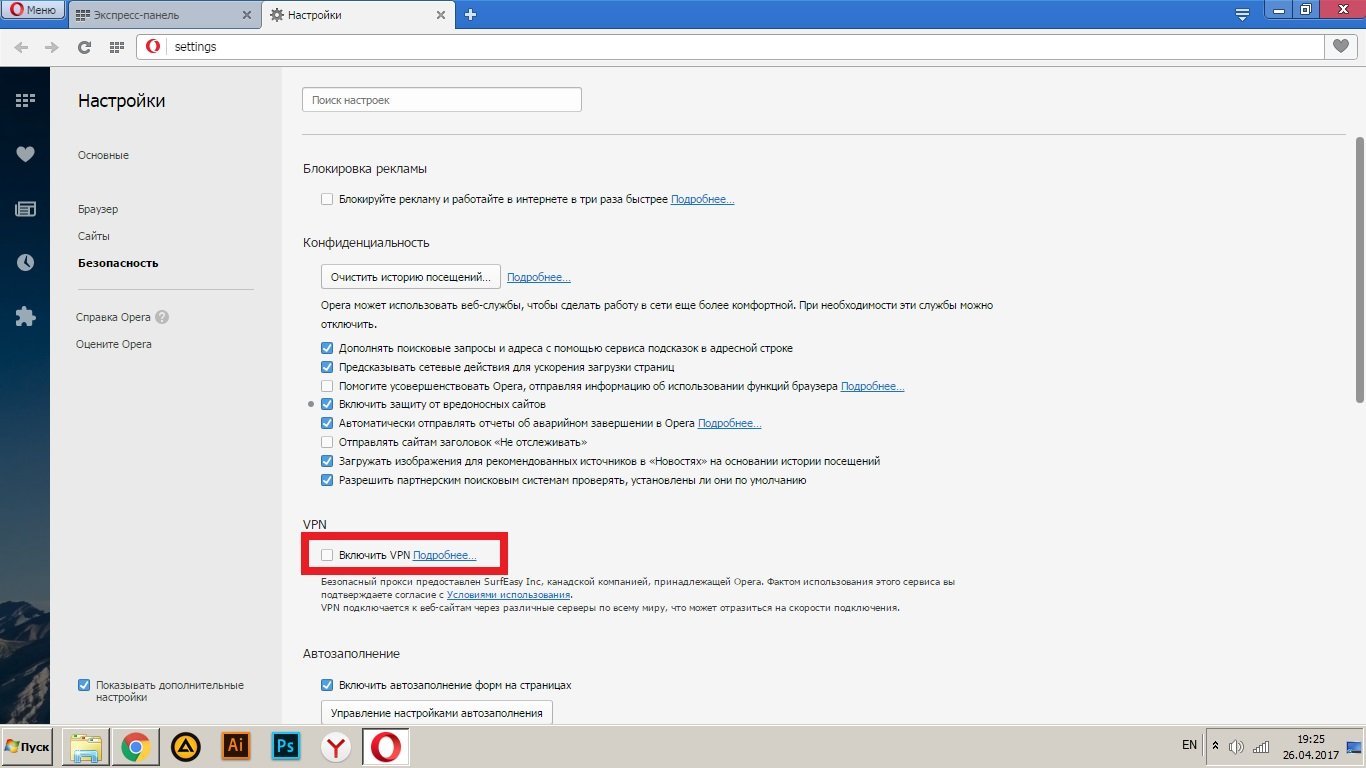Screen dimensions: 1366x768
Task: Click the Поиск настроек search field
Action: pyautogui.click(x=441, y=100)
